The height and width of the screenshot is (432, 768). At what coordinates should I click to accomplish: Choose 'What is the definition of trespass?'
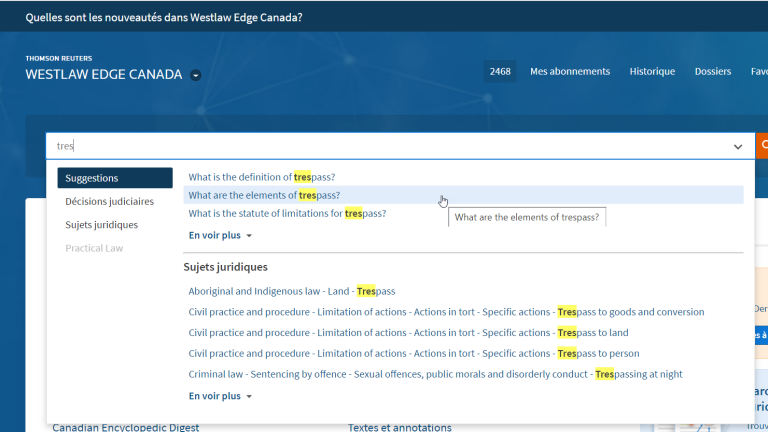(262, 177)
